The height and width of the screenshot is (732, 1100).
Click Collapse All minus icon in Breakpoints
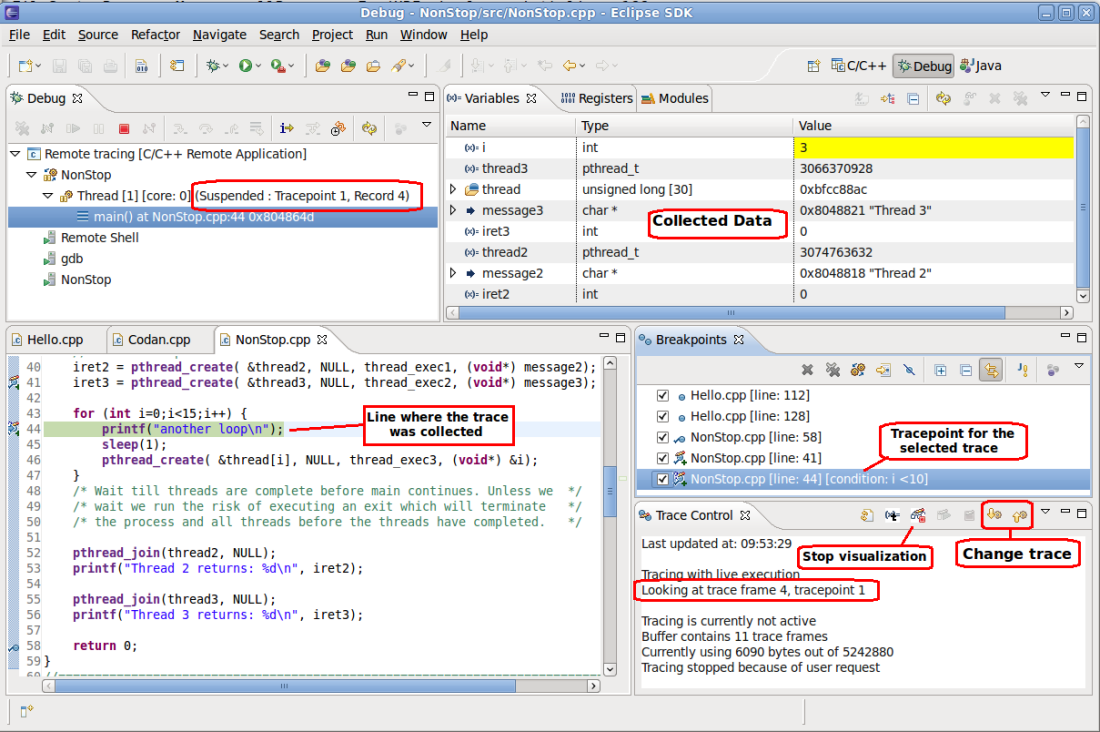(x=966, y=370)
